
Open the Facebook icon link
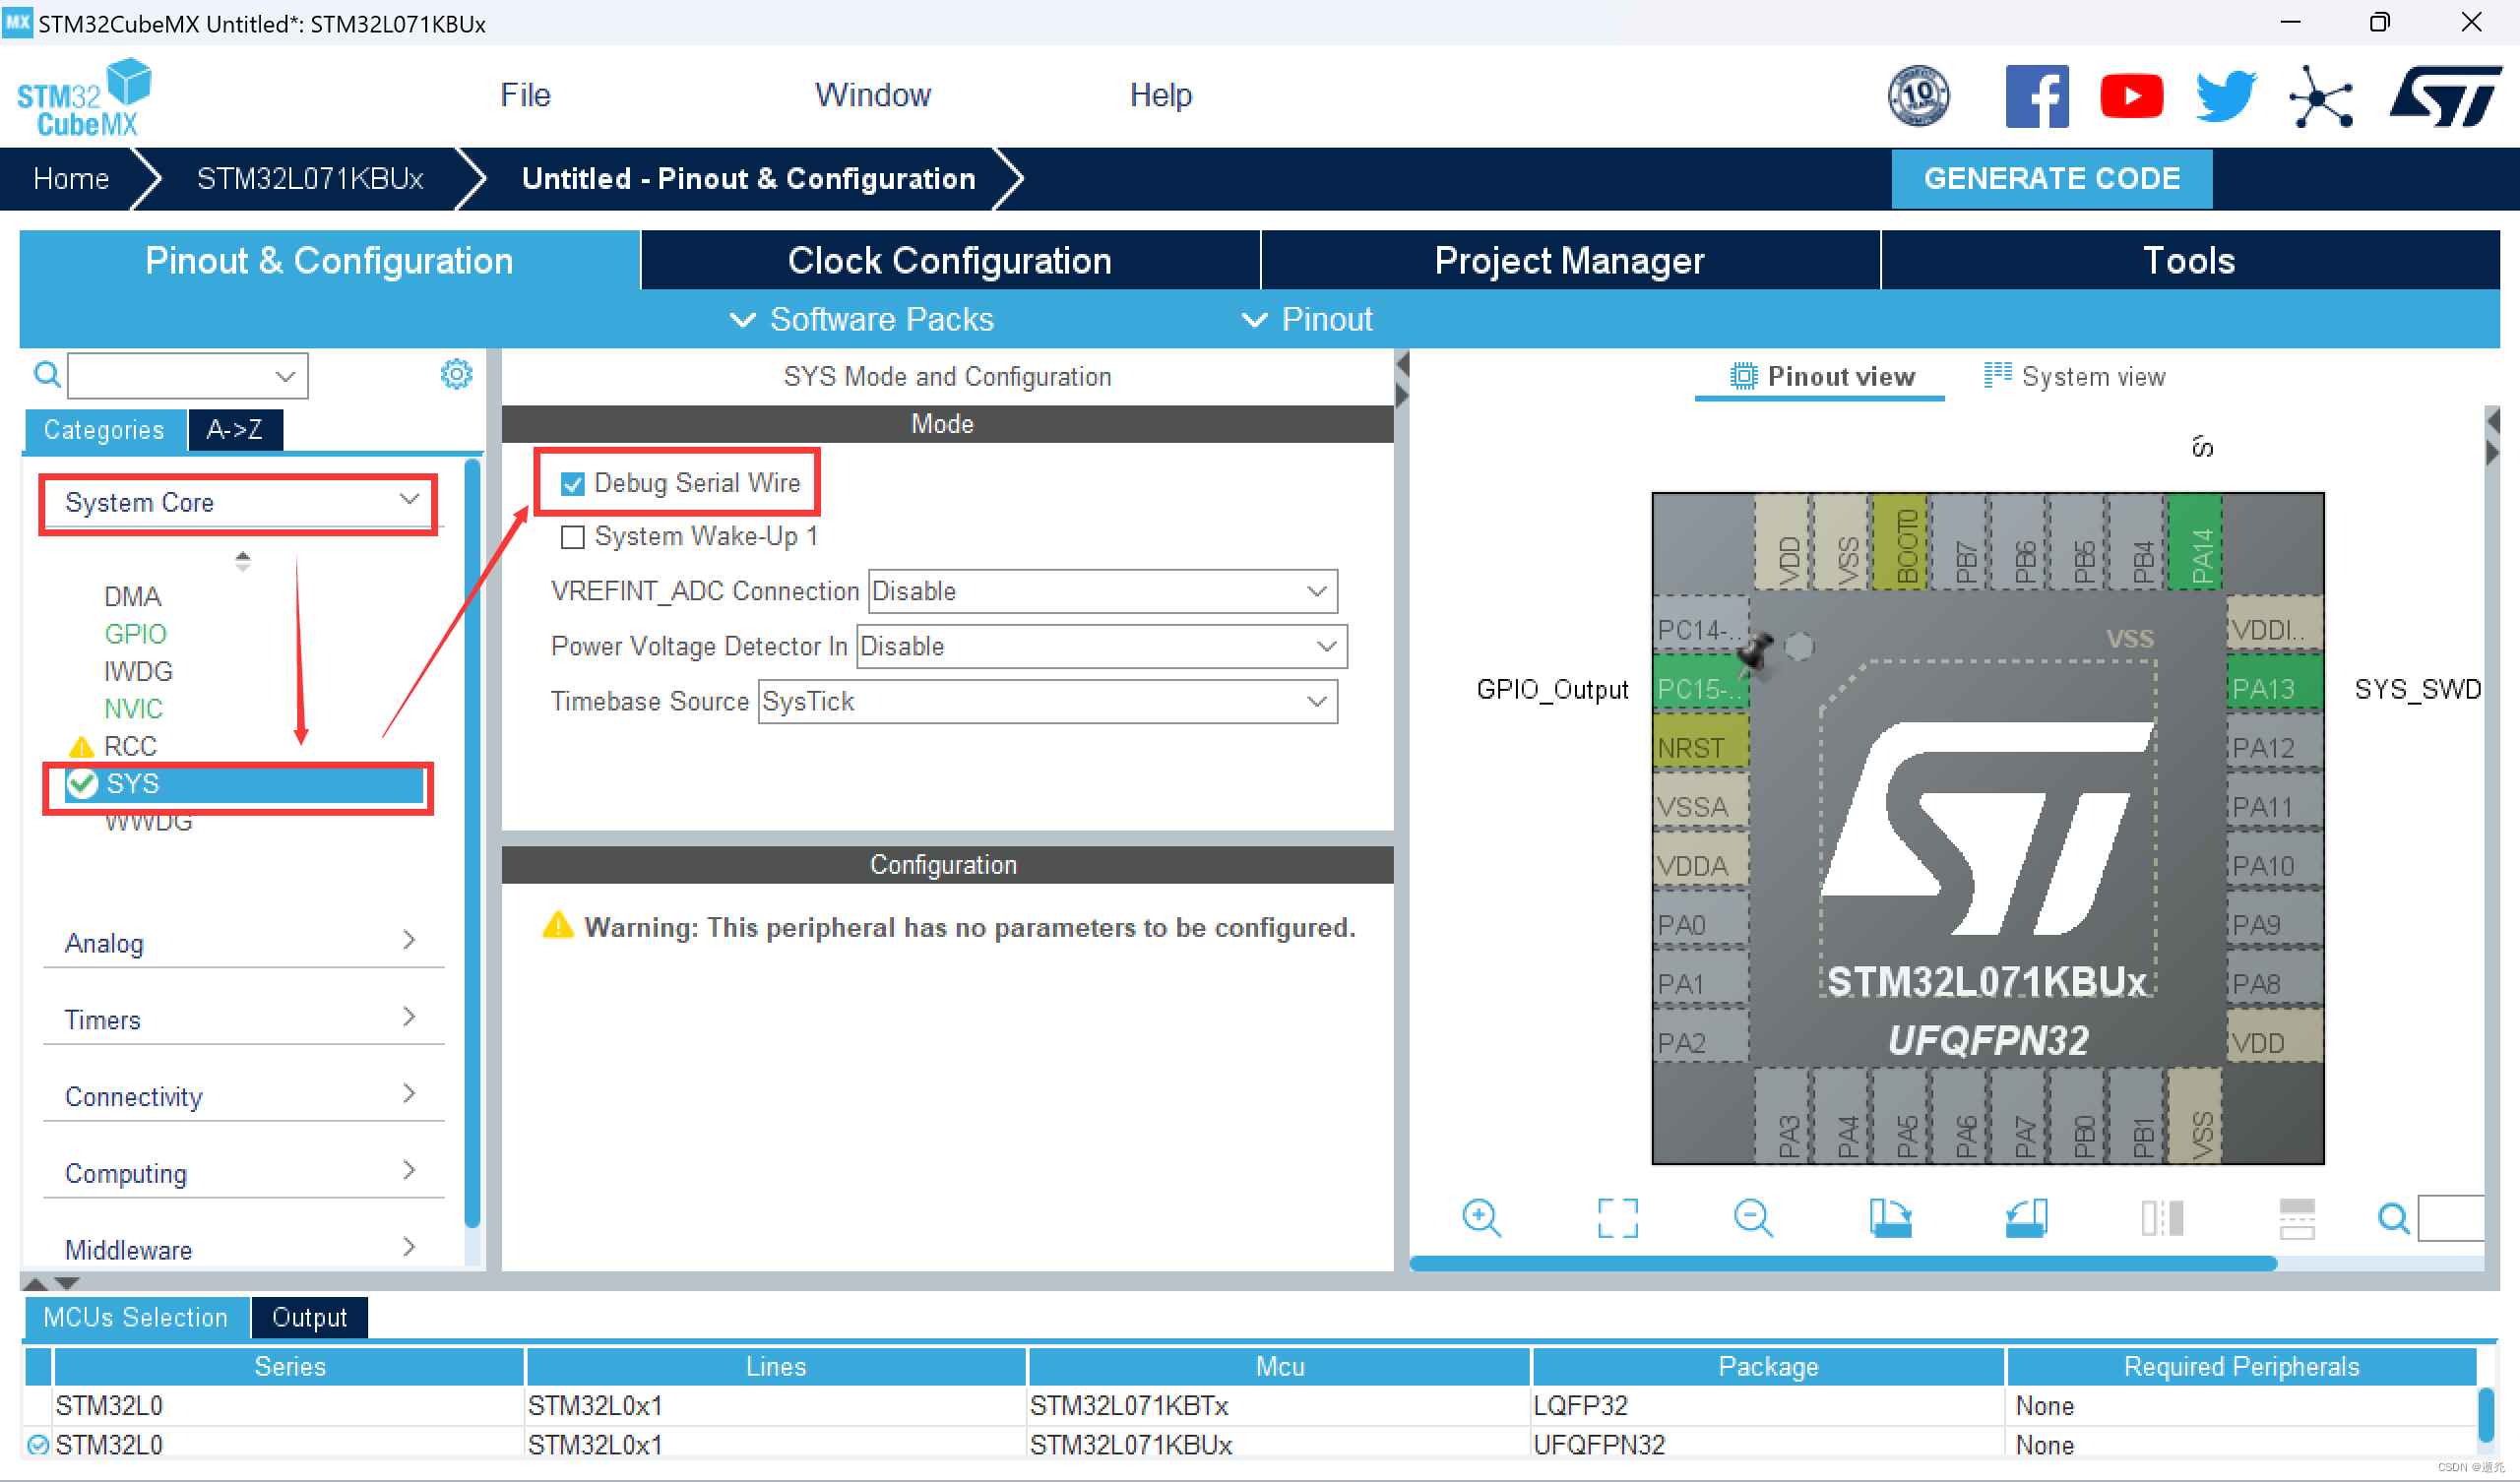2036,96
